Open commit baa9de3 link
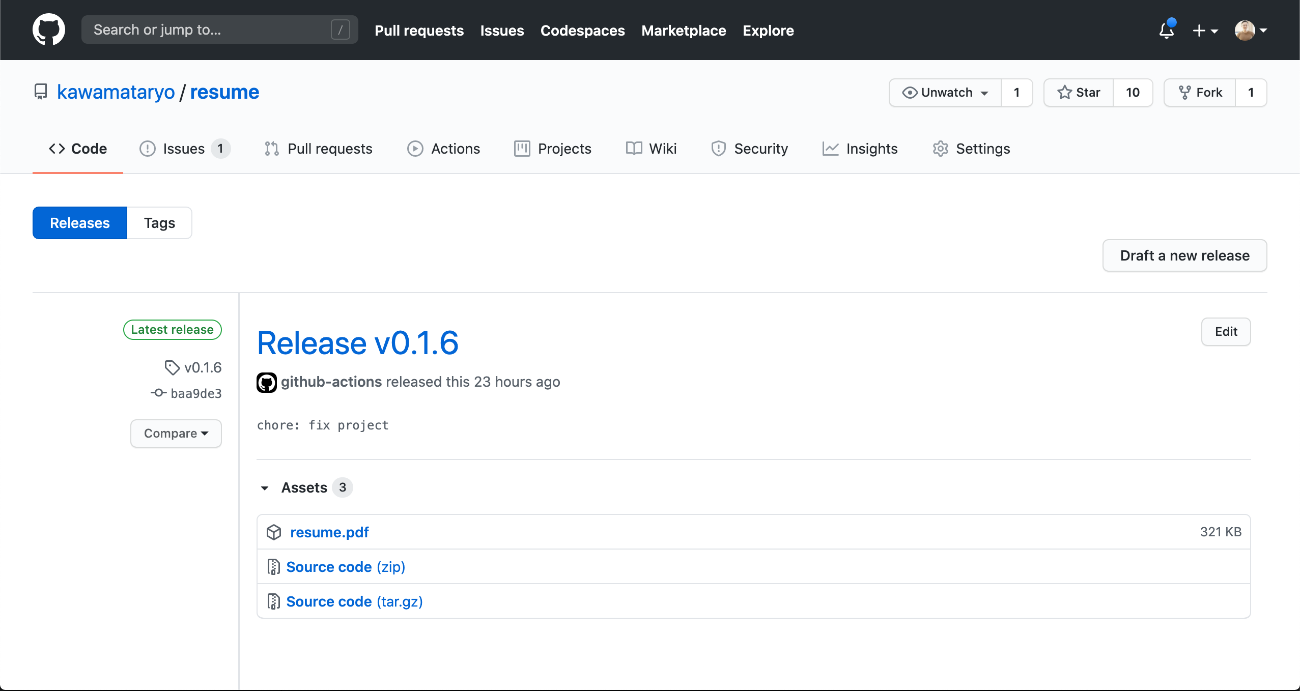 point(196,394)
